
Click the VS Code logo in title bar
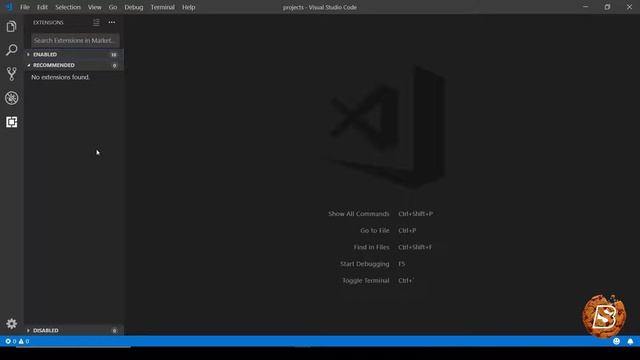point(9,7)
